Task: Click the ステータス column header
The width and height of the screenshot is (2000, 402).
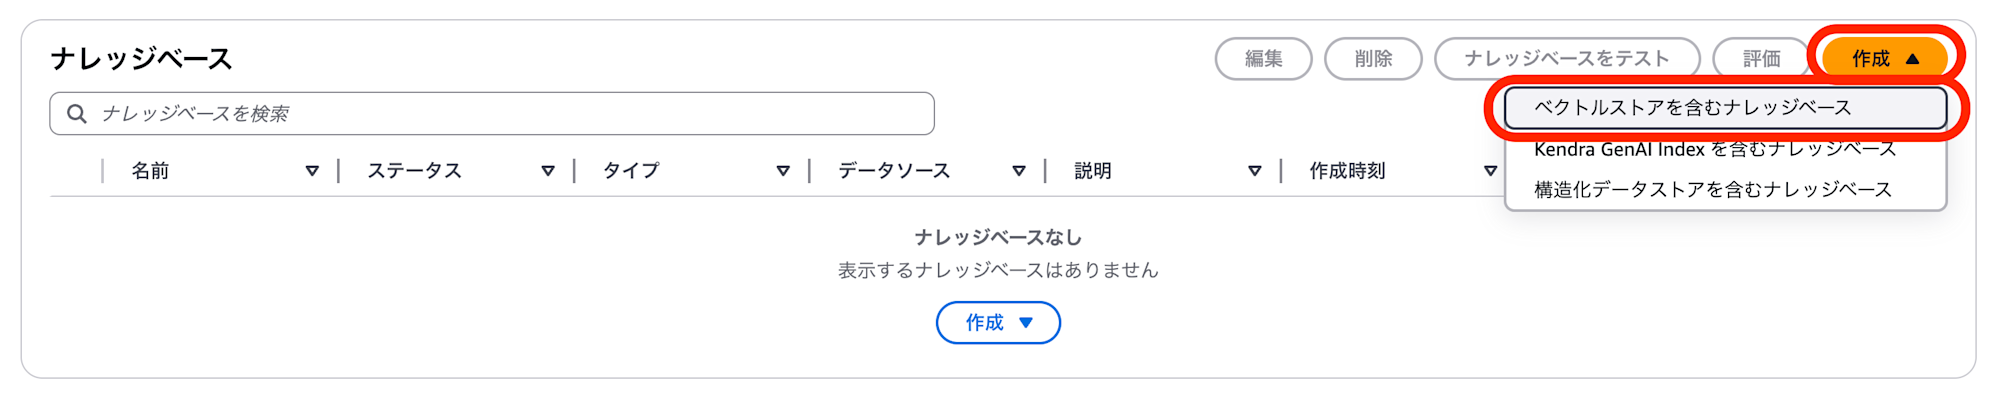Action: click(414, 171)
